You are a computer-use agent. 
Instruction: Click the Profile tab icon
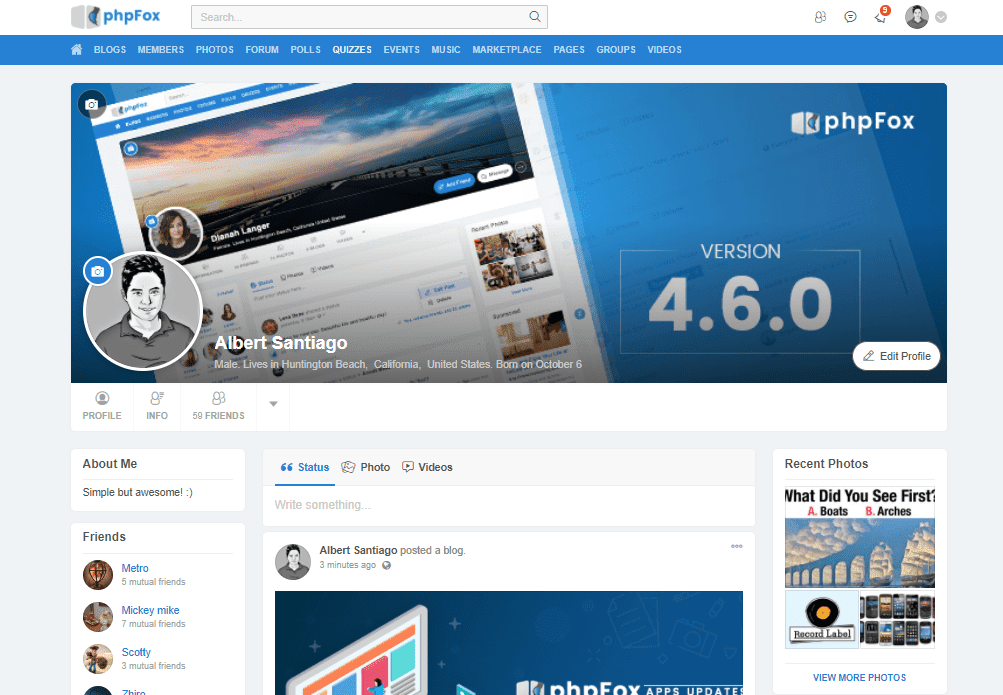[102, 398]
